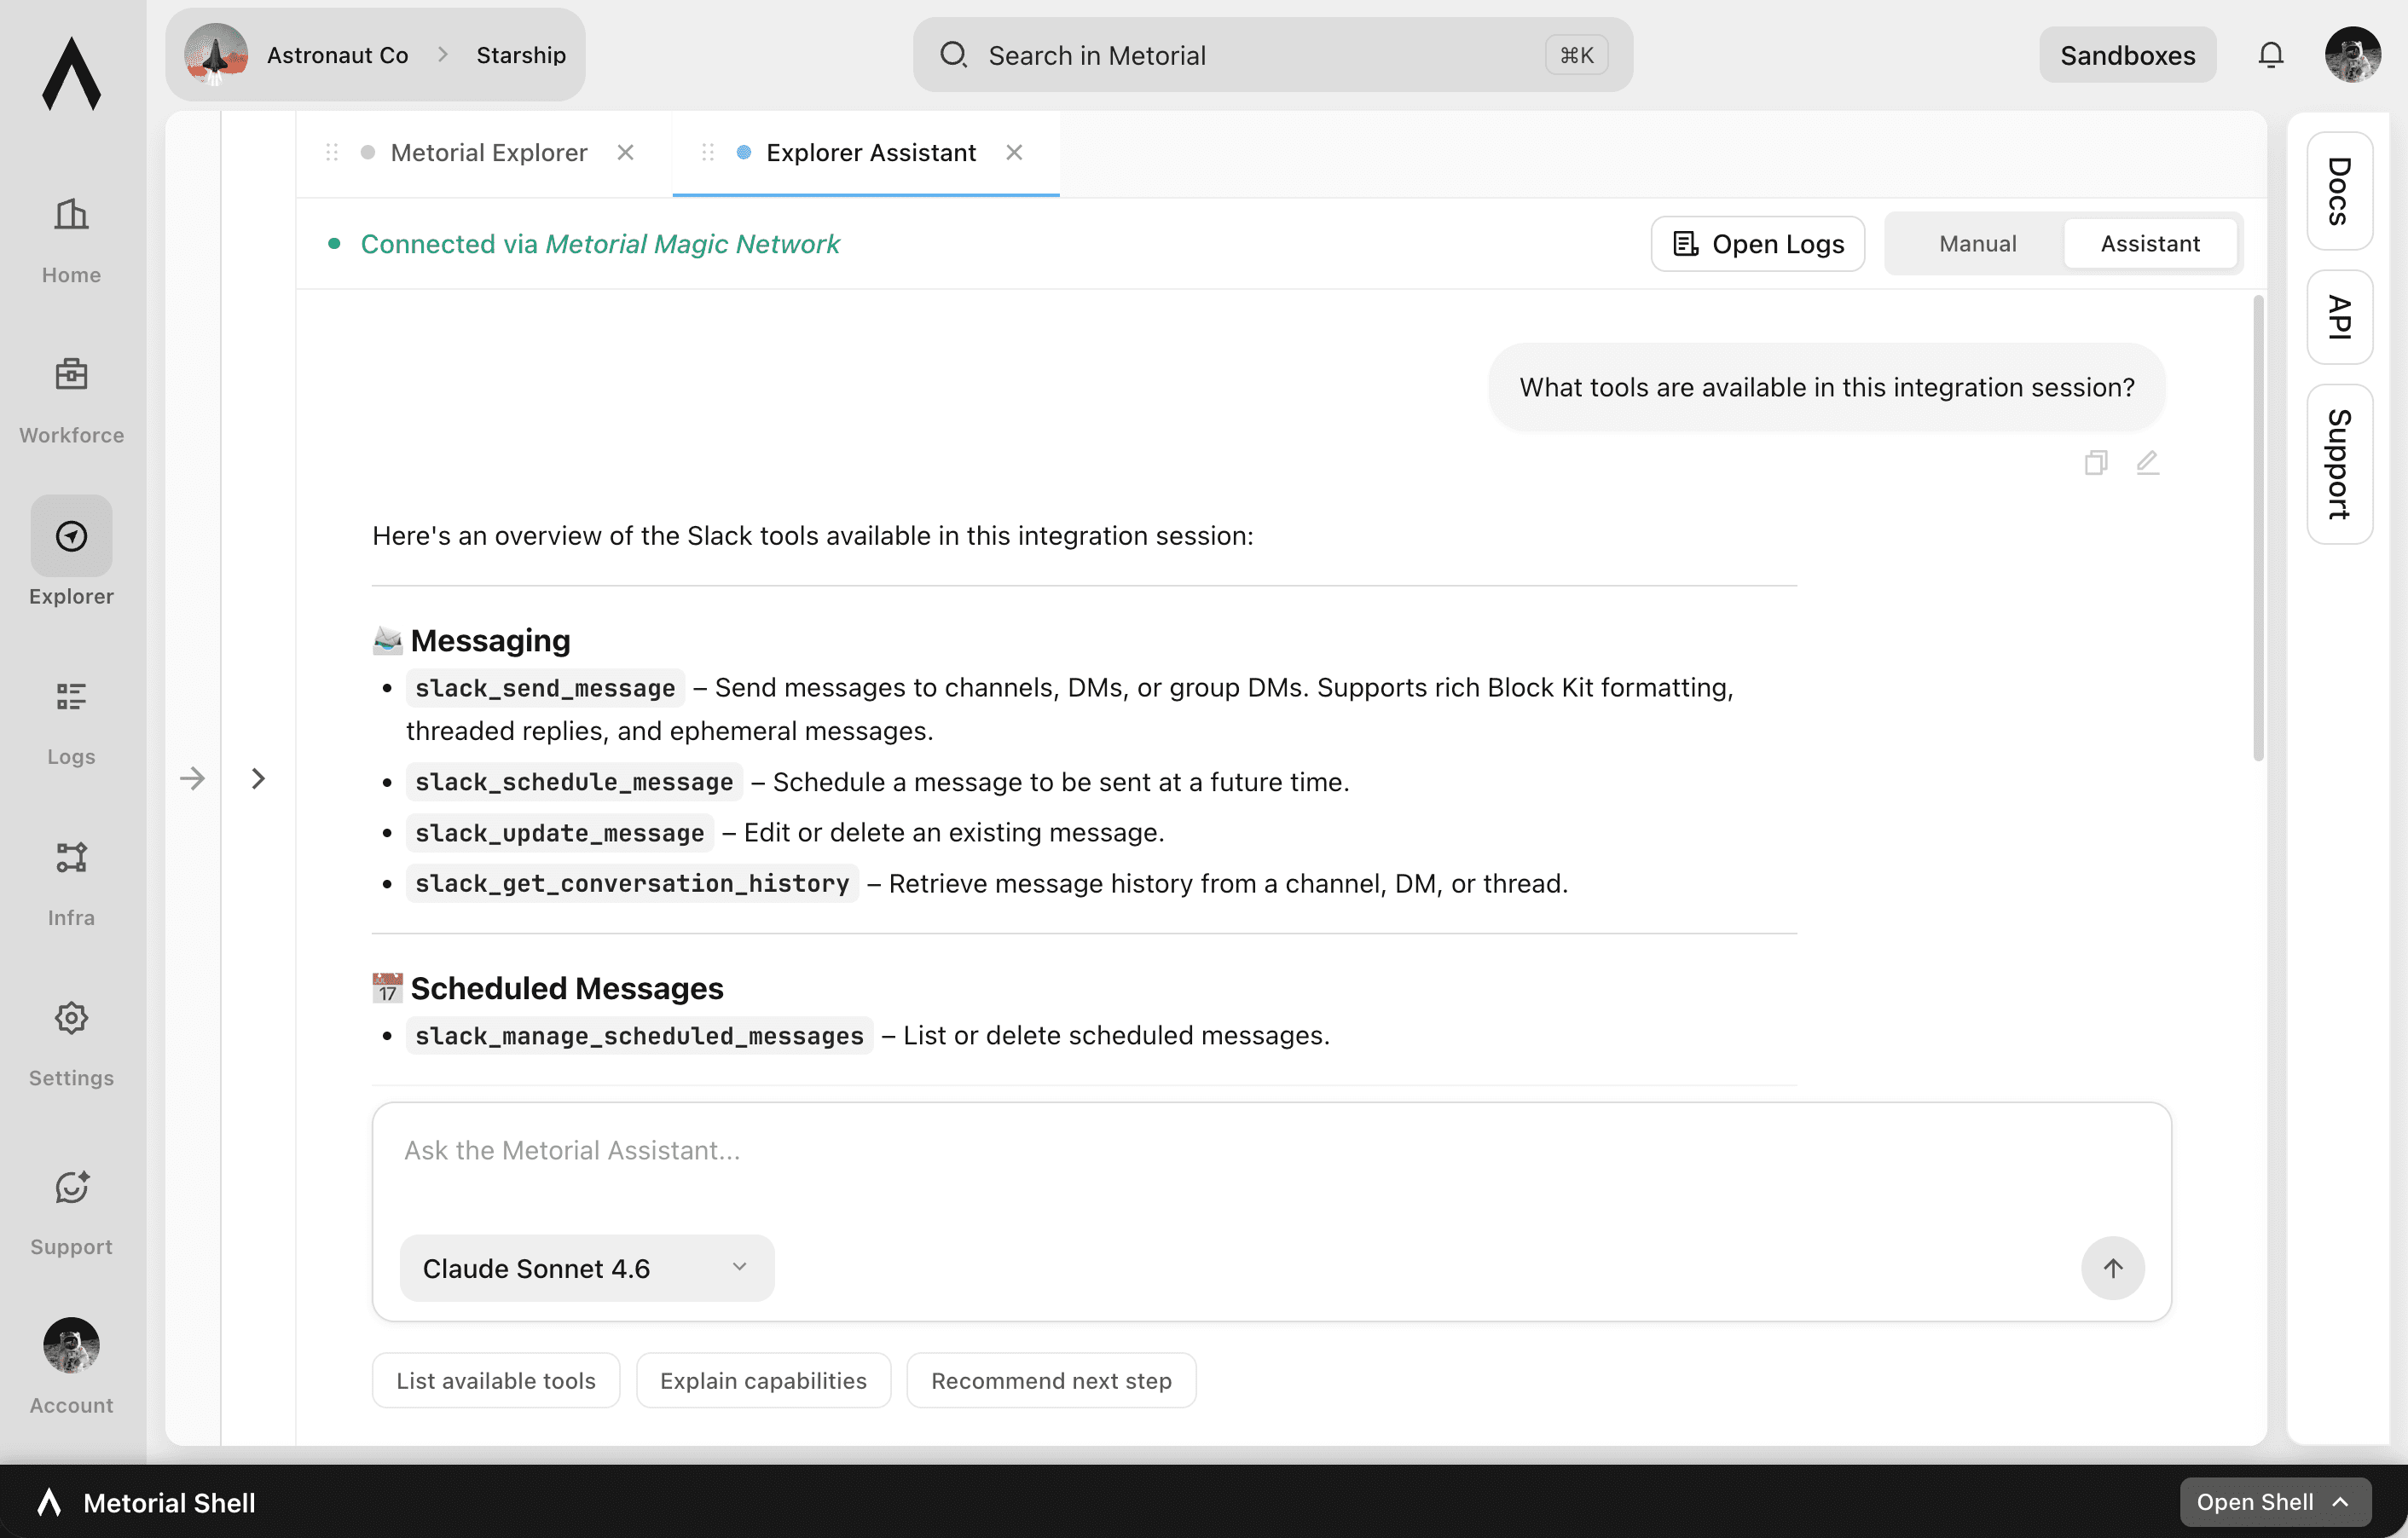The height and width of the screenshot is (1538, 2408).
Task: Expand shell using Open Shell button
Action: 2274,1502
